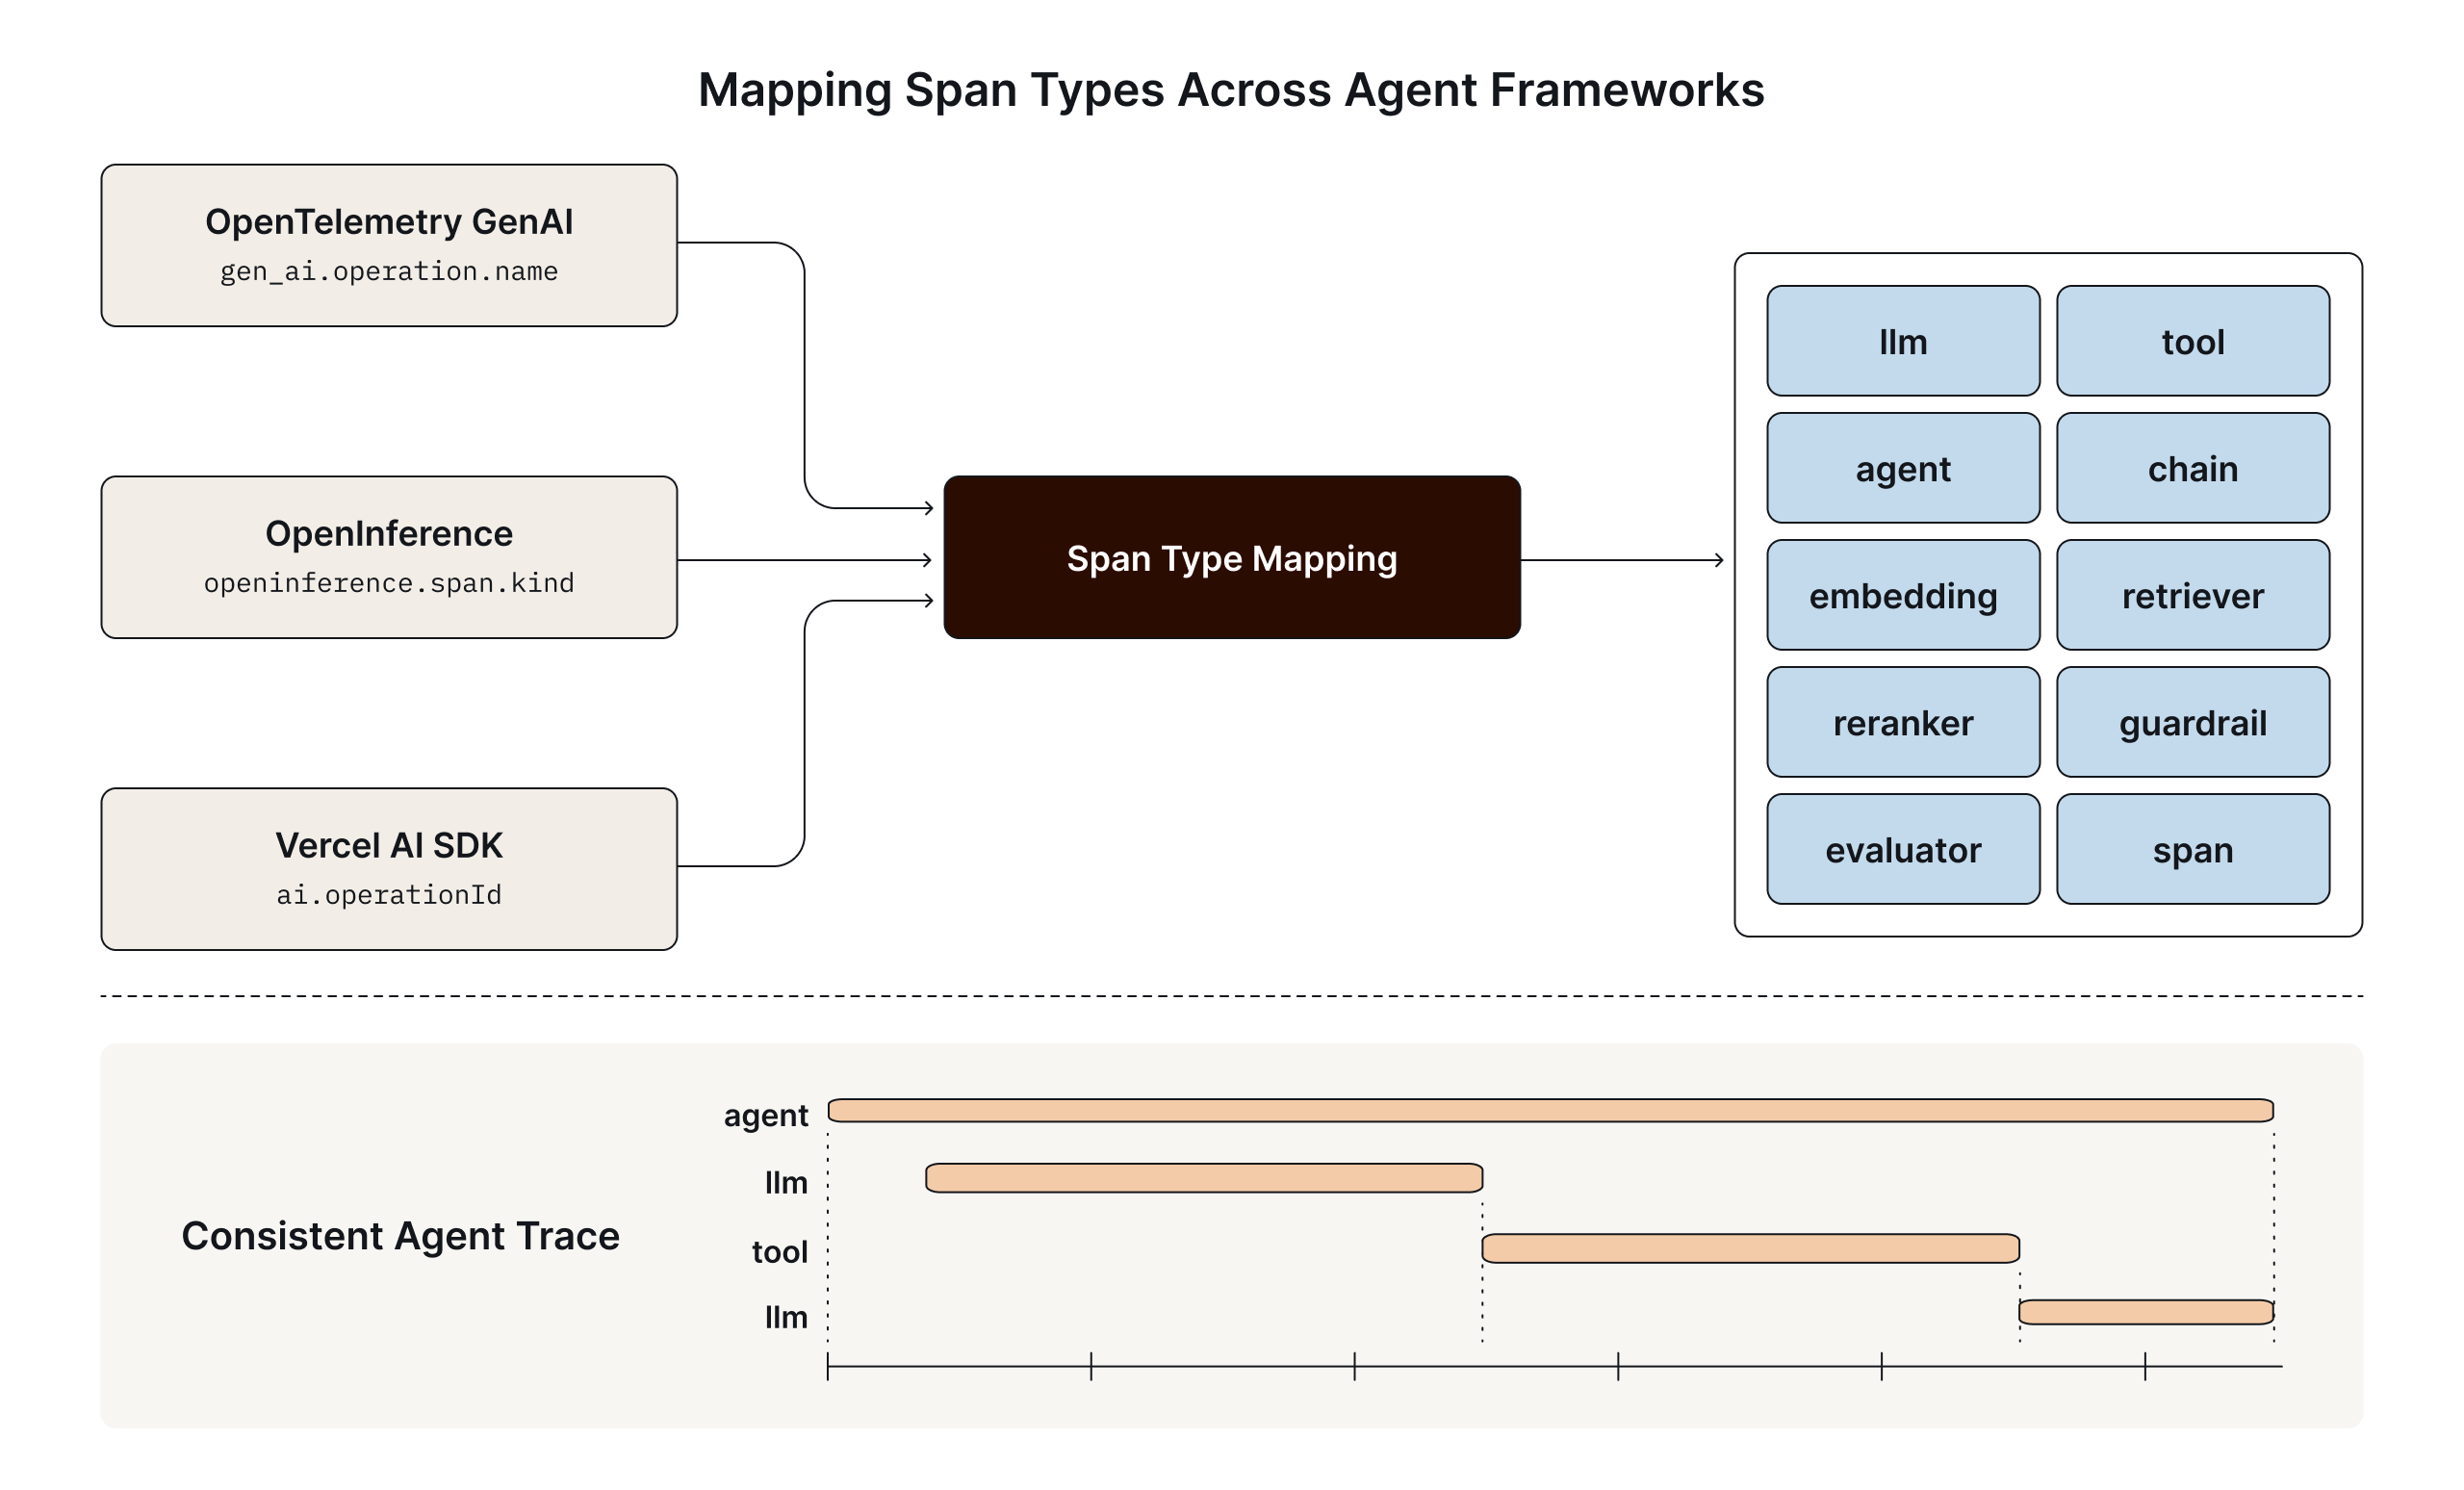Select the gen_ai.operation.name attribute text
Image resolution: width=2464 pixels, height=1490 pixels.
coord(389,272)
